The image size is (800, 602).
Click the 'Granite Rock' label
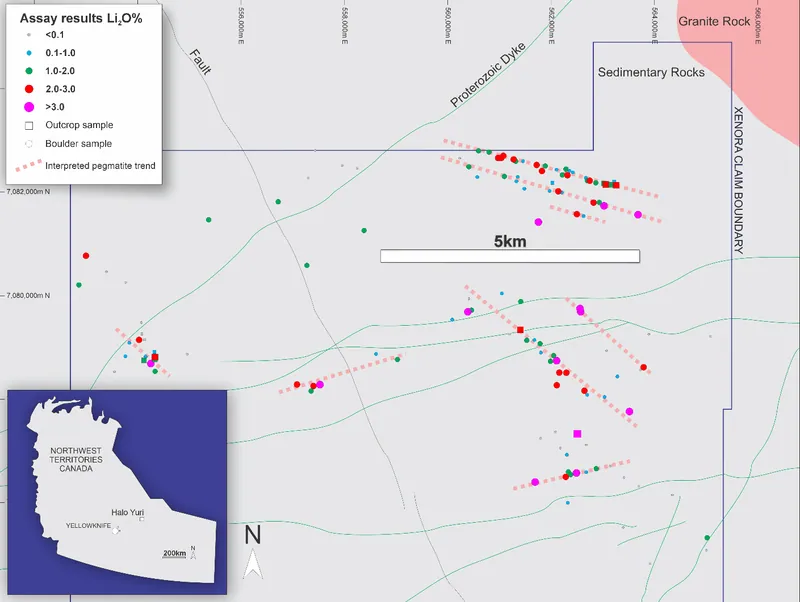point(714,21)
